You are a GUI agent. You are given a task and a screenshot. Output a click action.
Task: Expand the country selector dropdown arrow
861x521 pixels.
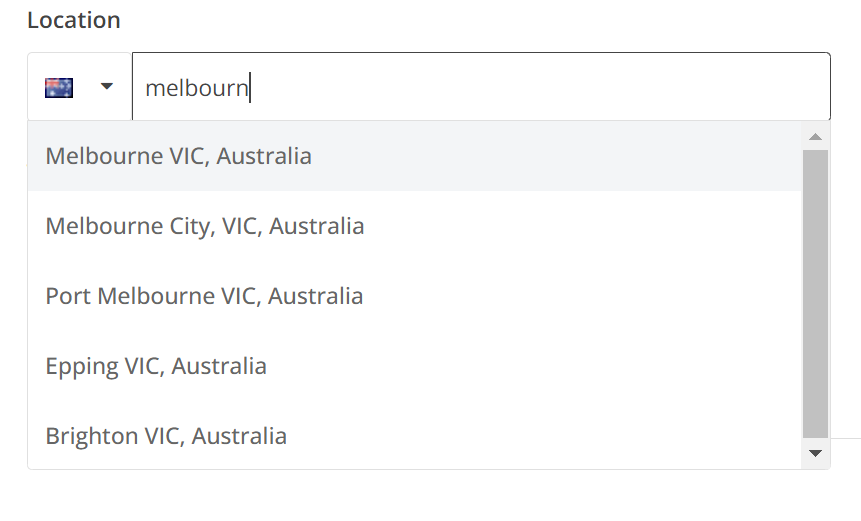107,88
